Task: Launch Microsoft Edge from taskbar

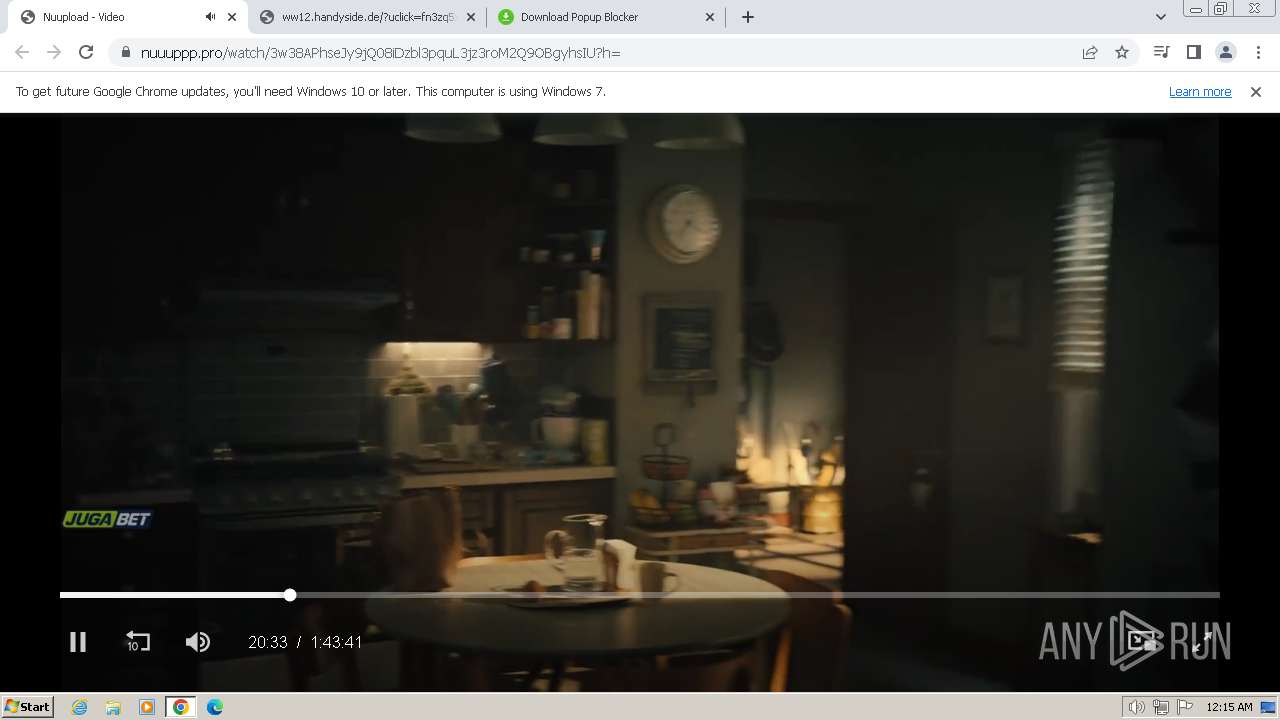Action: tap(215, 707)
